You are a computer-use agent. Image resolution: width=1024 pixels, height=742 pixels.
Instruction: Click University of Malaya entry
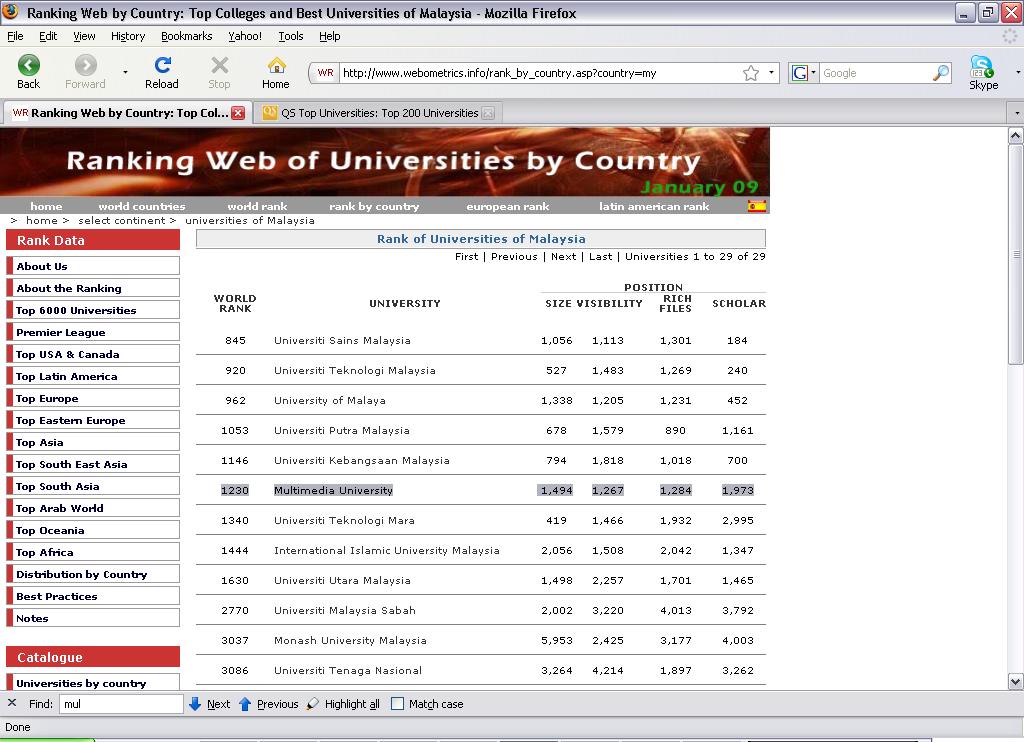pyautogui.click(x=330, y=400)
